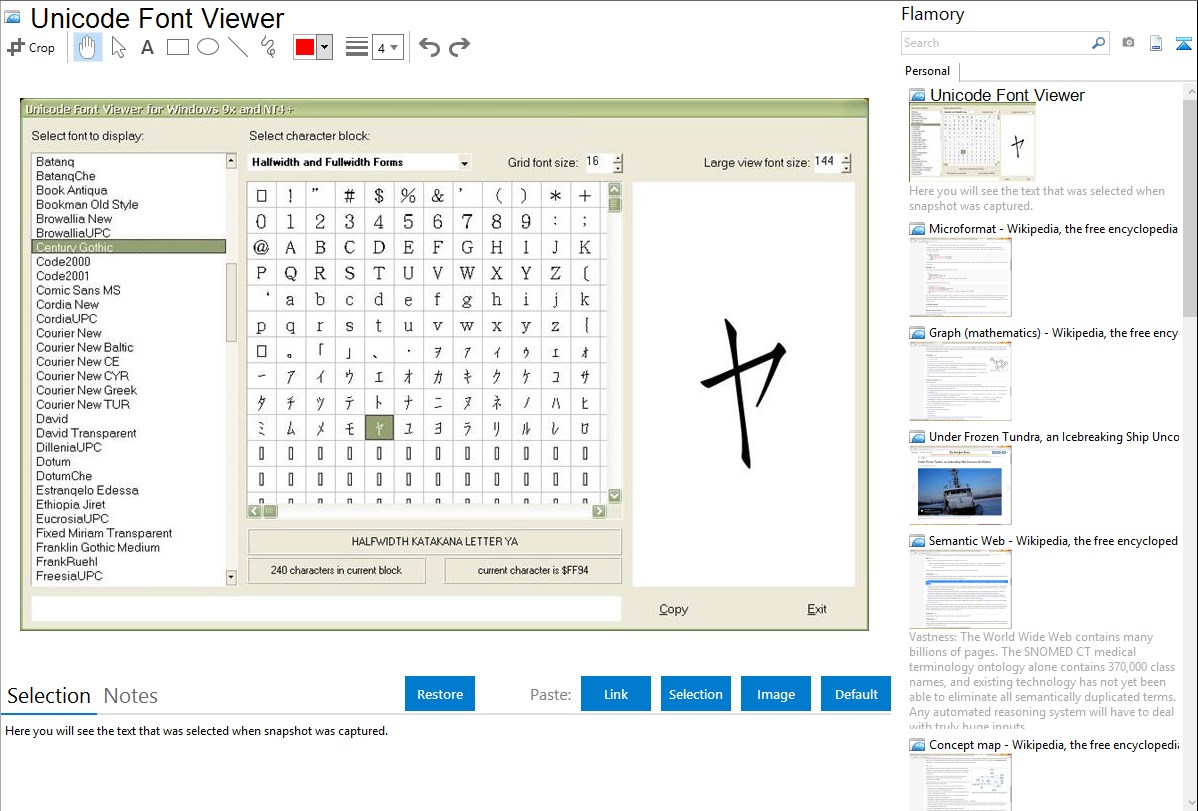
Task: Click the Paste Selection button
Action: coord(695,694)
